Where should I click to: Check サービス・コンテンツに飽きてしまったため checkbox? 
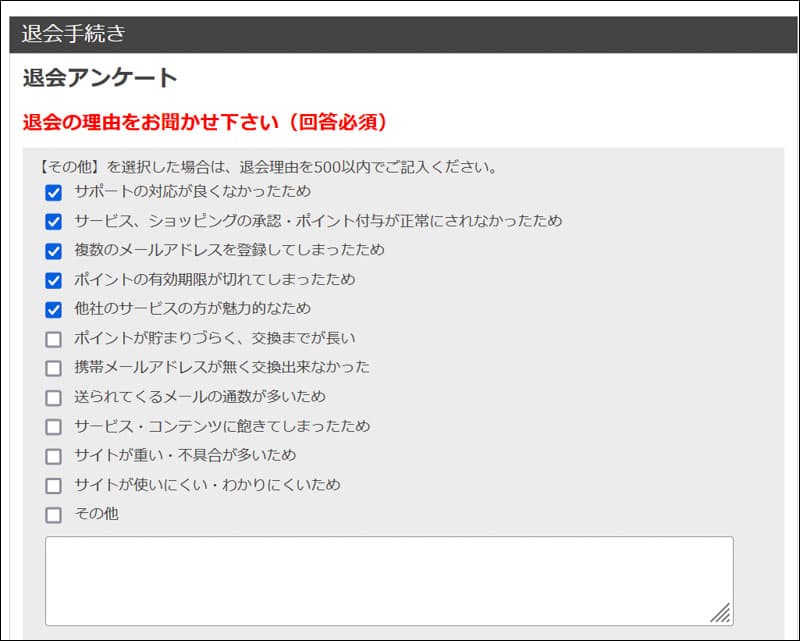pos(54,427)
